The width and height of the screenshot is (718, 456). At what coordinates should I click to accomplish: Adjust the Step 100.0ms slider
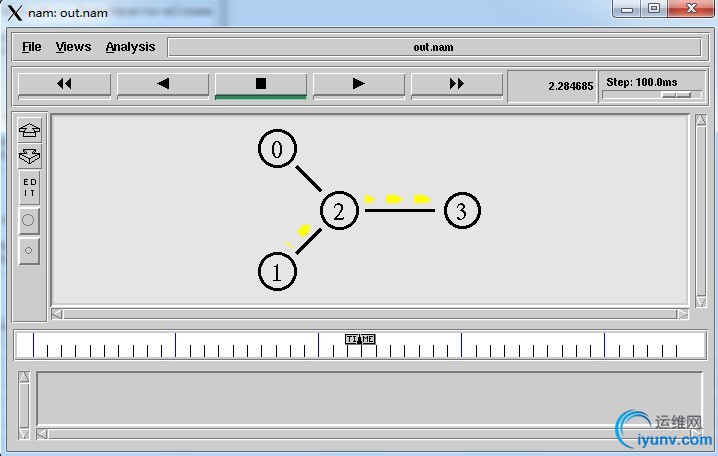[x=676, y=94]
